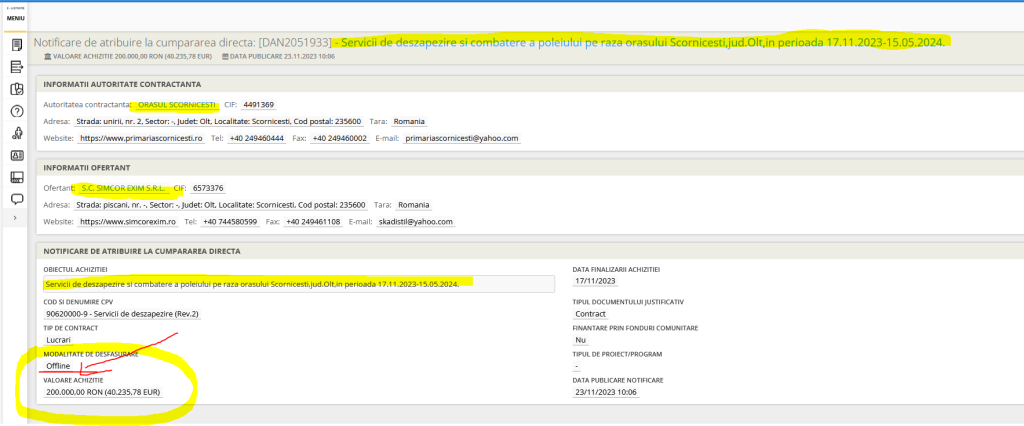
Task: Open the chat bubble icon in sidebar
Action: coord(16,198)
